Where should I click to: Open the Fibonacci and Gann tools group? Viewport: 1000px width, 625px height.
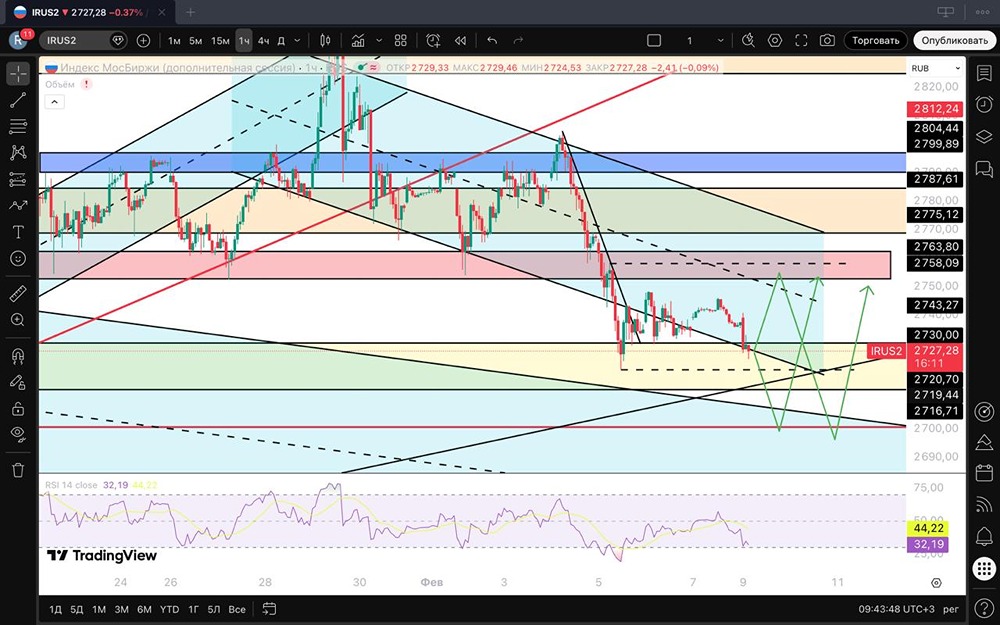18,126
